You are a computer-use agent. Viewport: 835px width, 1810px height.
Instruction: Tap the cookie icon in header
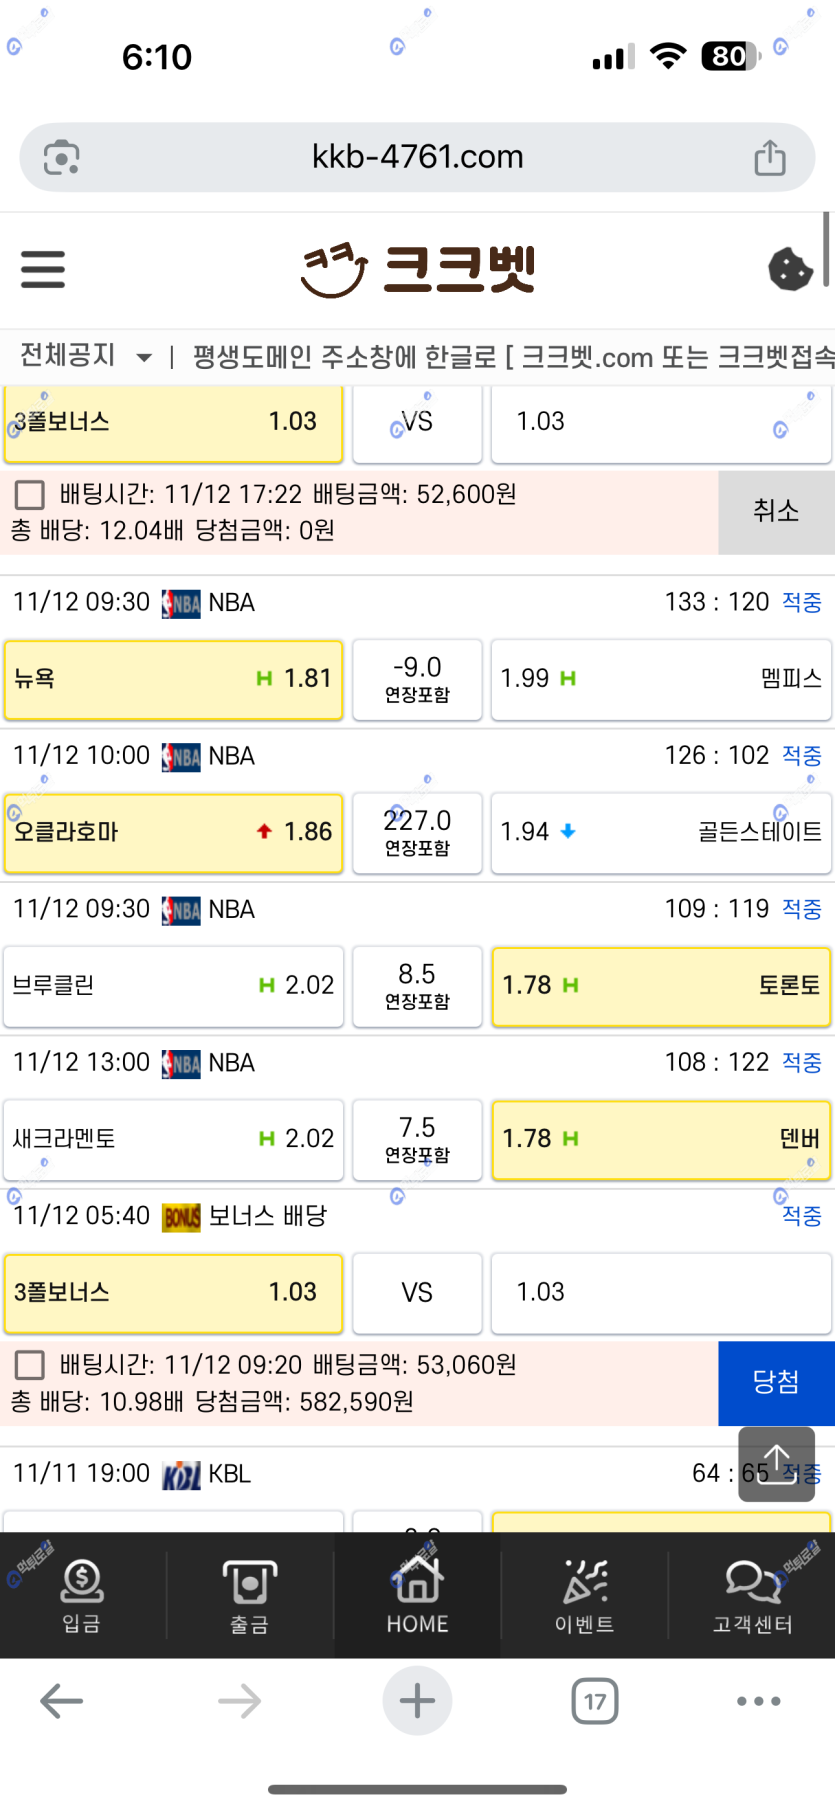(790, 269)
